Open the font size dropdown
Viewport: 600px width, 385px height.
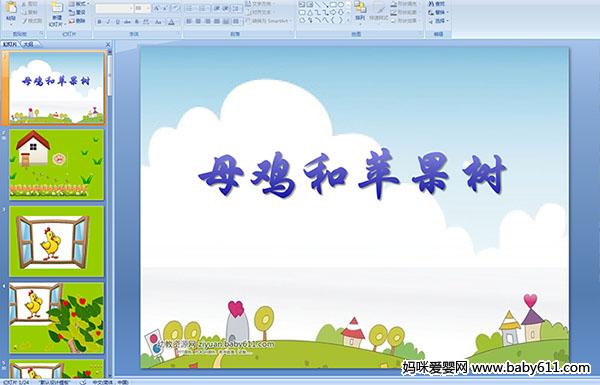pyautogui.click(x=142, y=8)
